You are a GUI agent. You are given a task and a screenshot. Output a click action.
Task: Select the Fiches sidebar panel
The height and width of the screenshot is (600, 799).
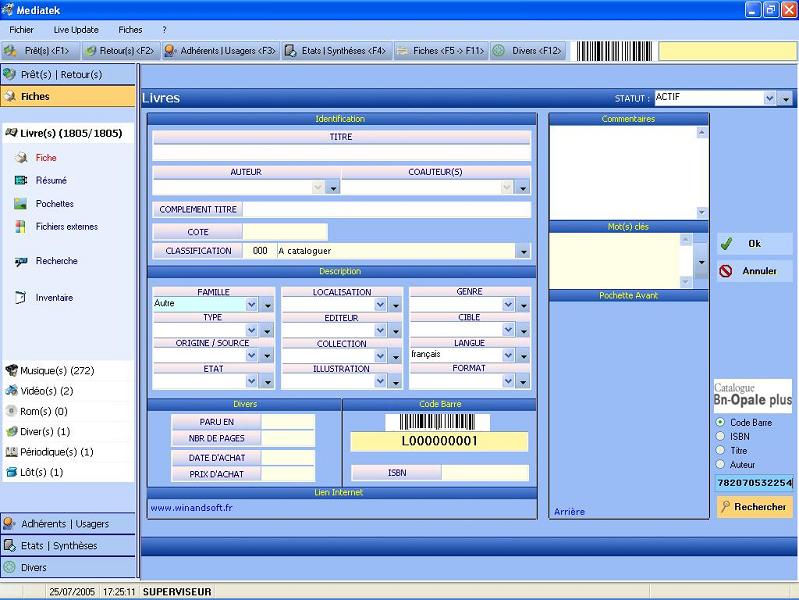(68, 96)
